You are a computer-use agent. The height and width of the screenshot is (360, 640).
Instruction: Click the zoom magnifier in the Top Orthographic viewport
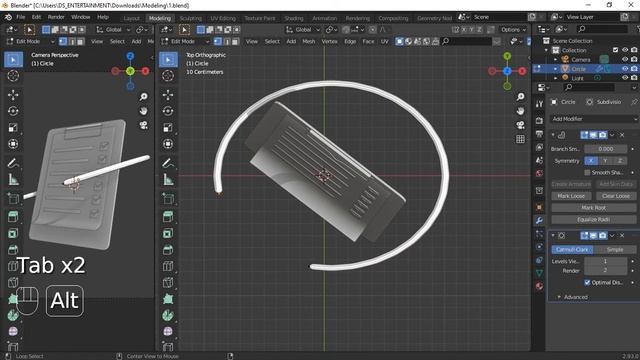coord(520,97)
